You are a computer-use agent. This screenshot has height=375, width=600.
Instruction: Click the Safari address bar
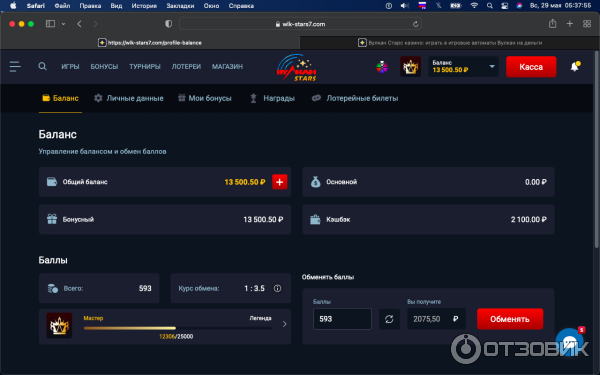coord(300,24)
